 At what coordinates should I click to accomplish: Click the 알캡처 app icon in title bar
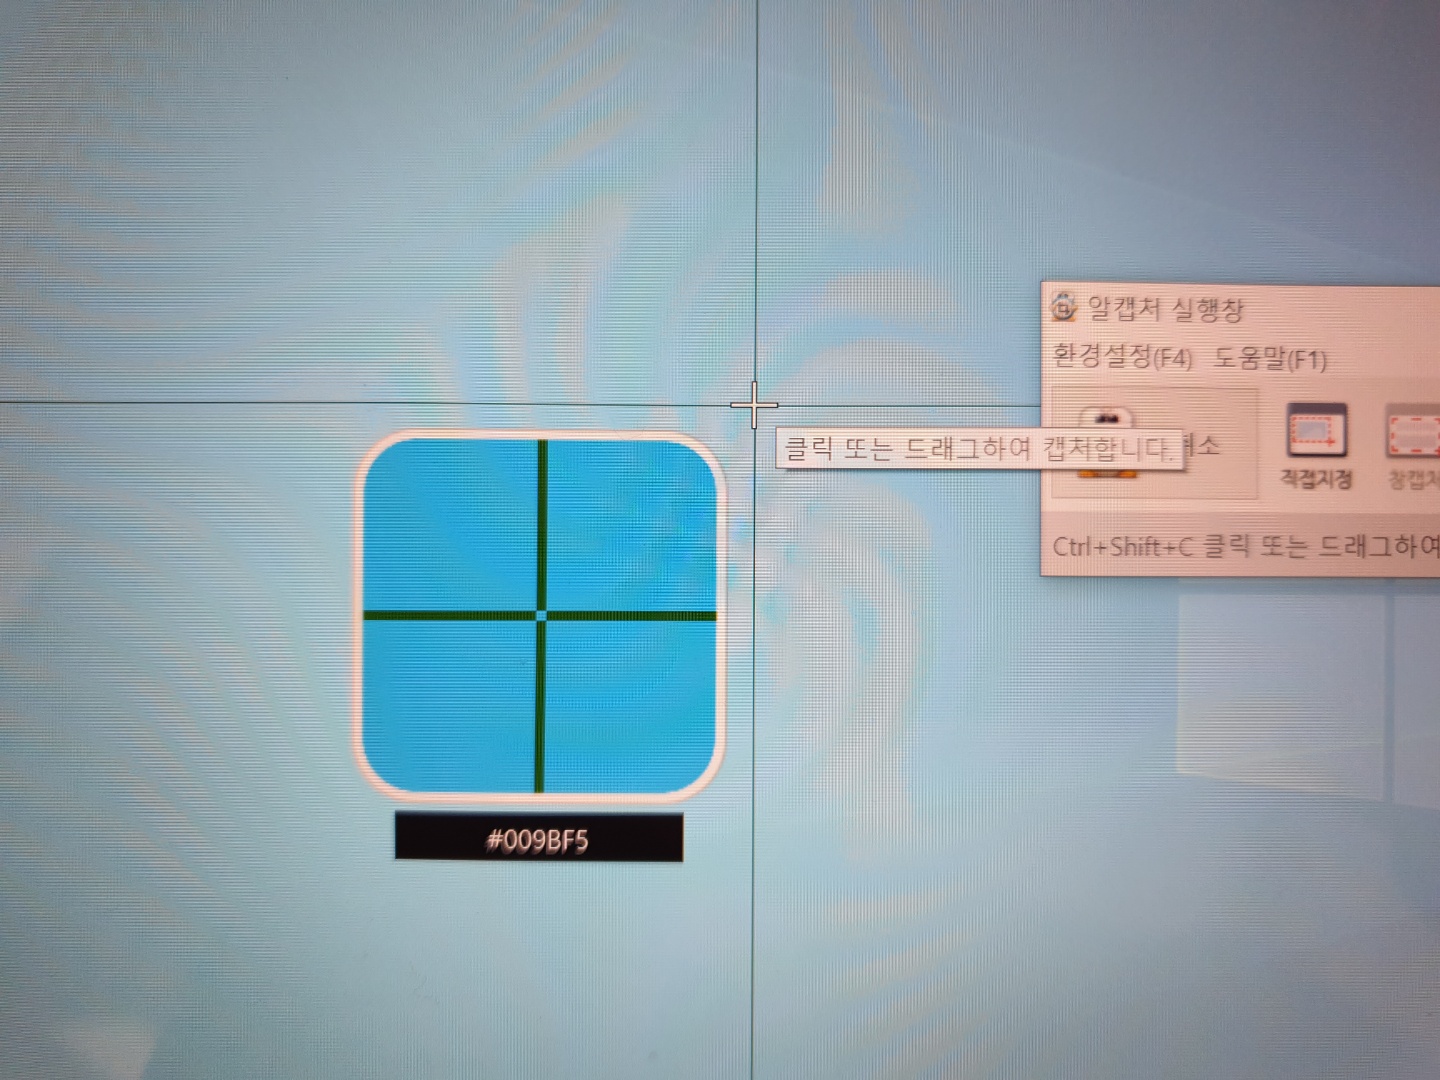point(1064,306)
